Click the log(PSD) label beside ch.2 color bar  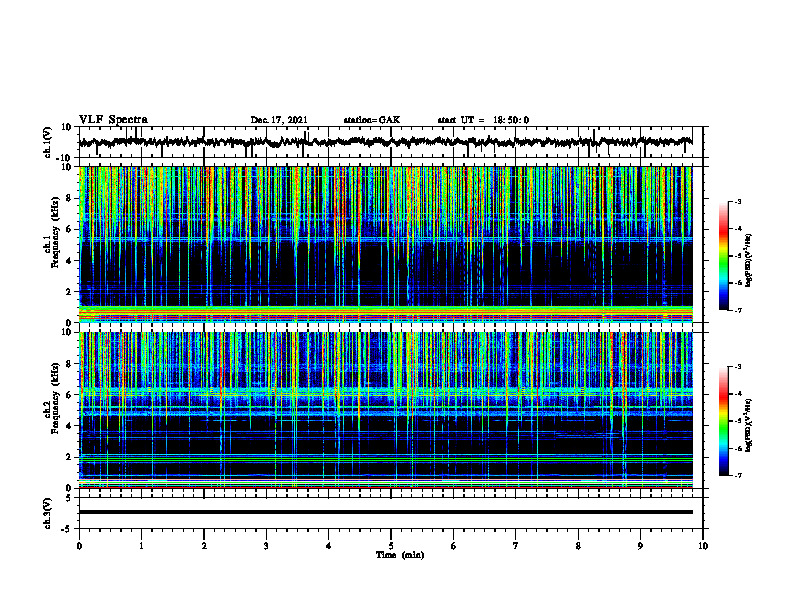pyautogui.click(x=749, y=425)
